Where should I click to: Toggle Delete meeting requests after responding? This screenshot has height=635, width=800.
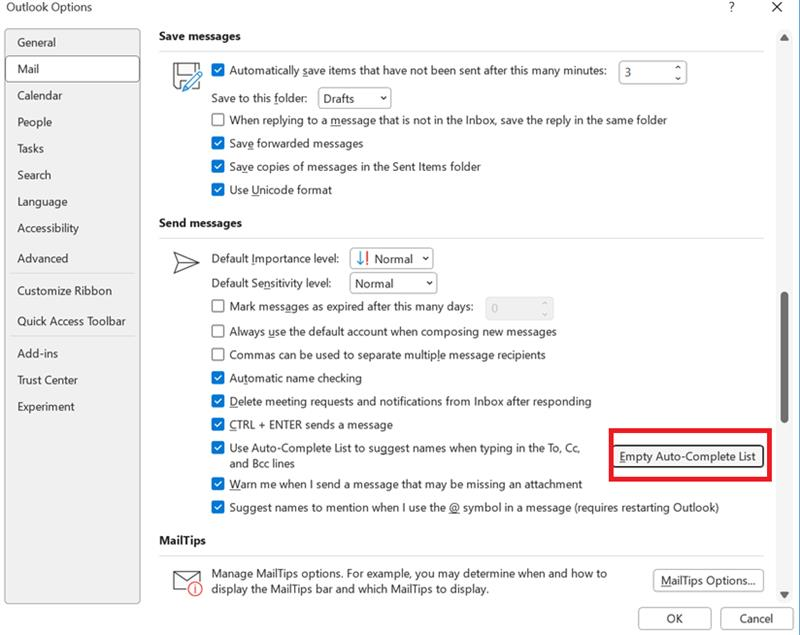(218, 401)
